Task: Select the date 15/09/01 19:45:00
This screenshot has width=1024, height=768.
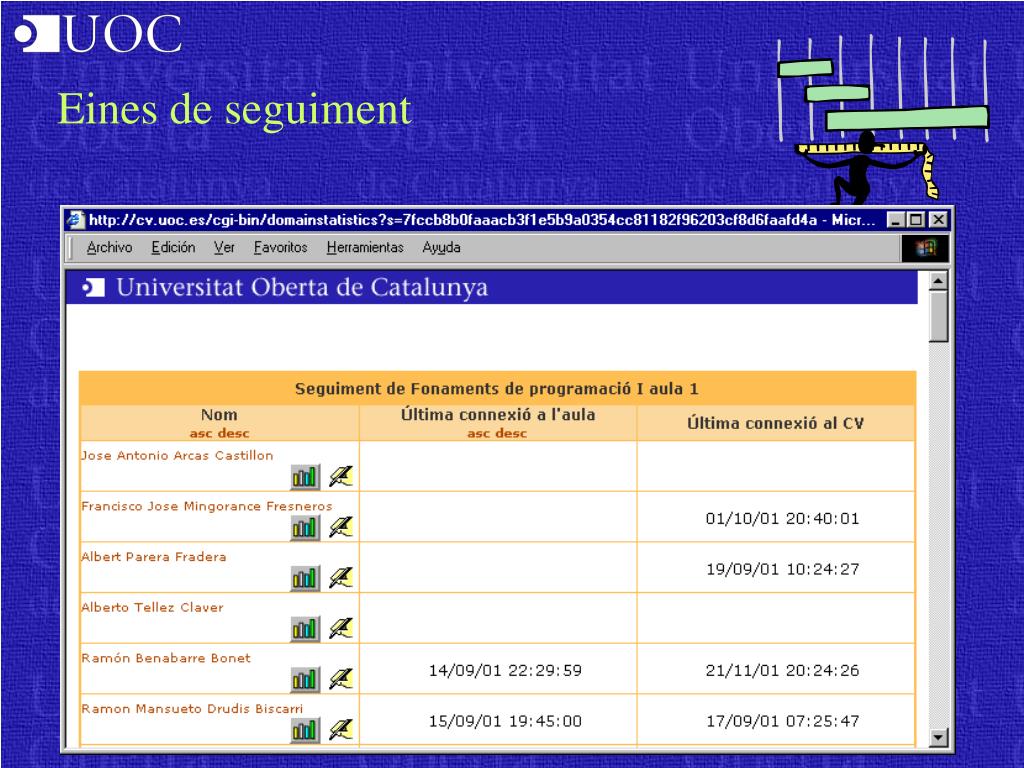Action: click(505, 721)
